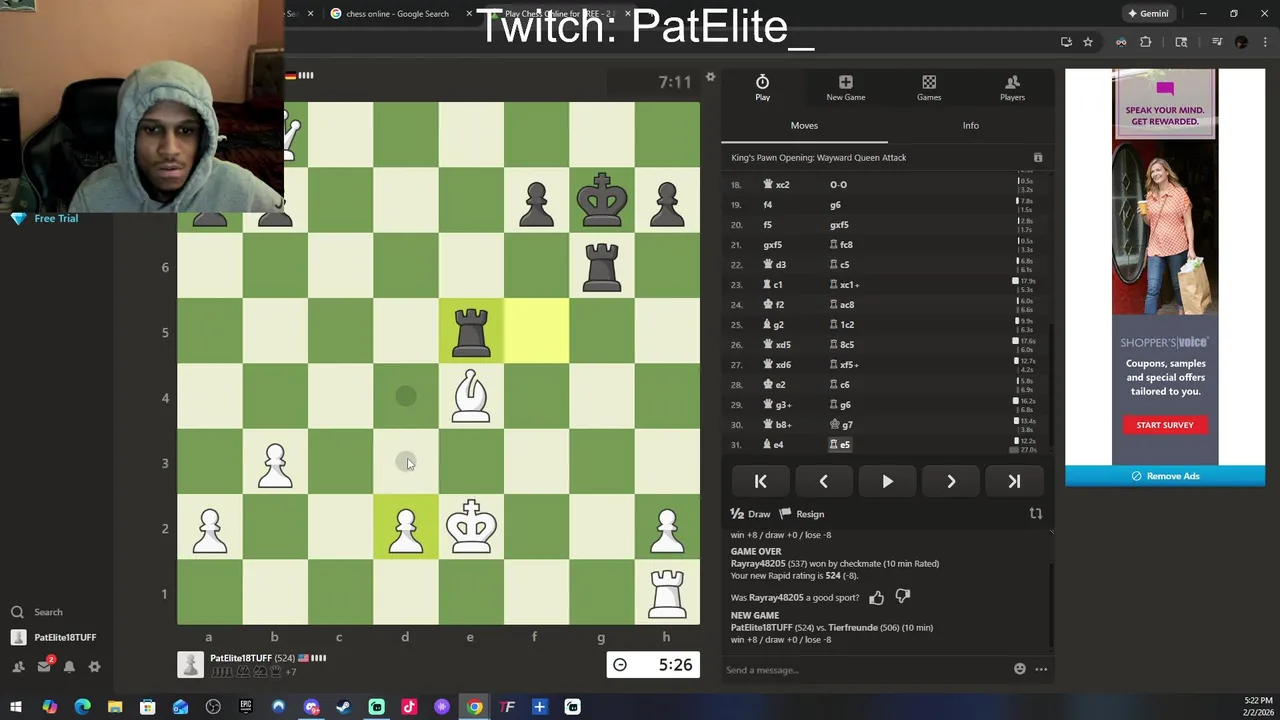
Task: Click move 18 O-O in move list
Action: click(x=838, y=185)
